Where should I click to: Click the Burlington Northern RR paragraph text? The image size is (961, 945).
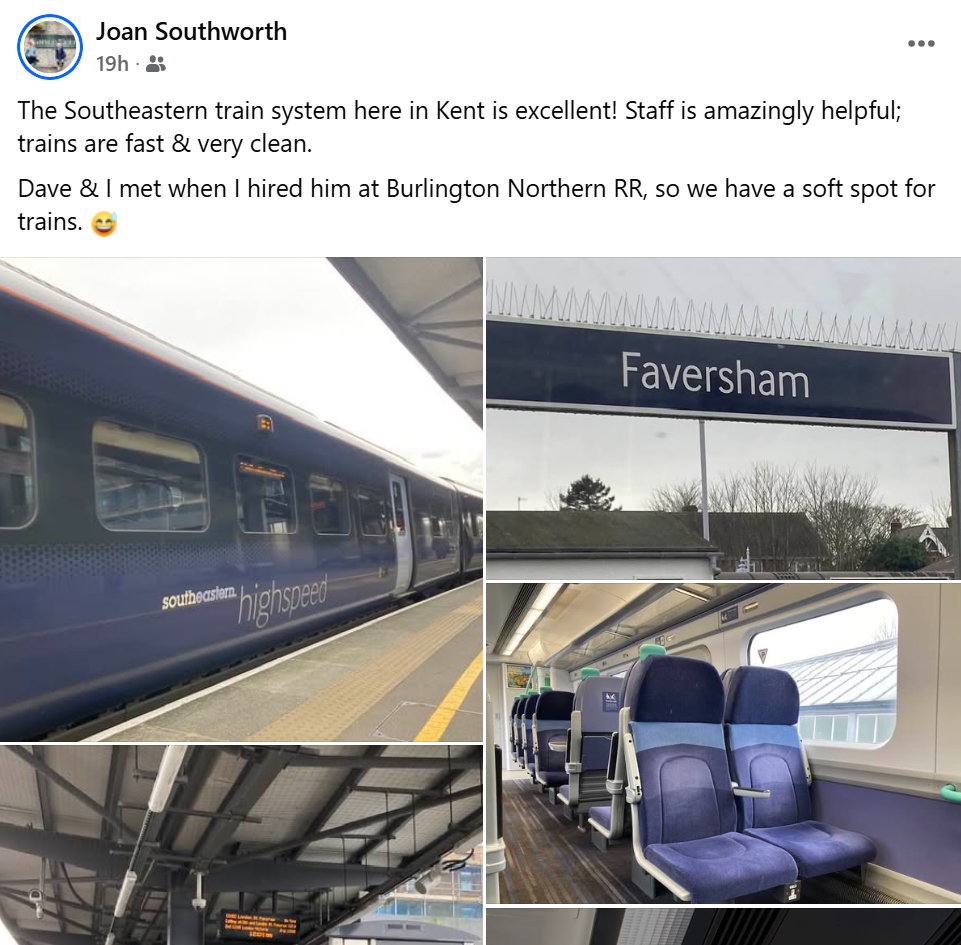pyautogui.click(x=476, y=205)
